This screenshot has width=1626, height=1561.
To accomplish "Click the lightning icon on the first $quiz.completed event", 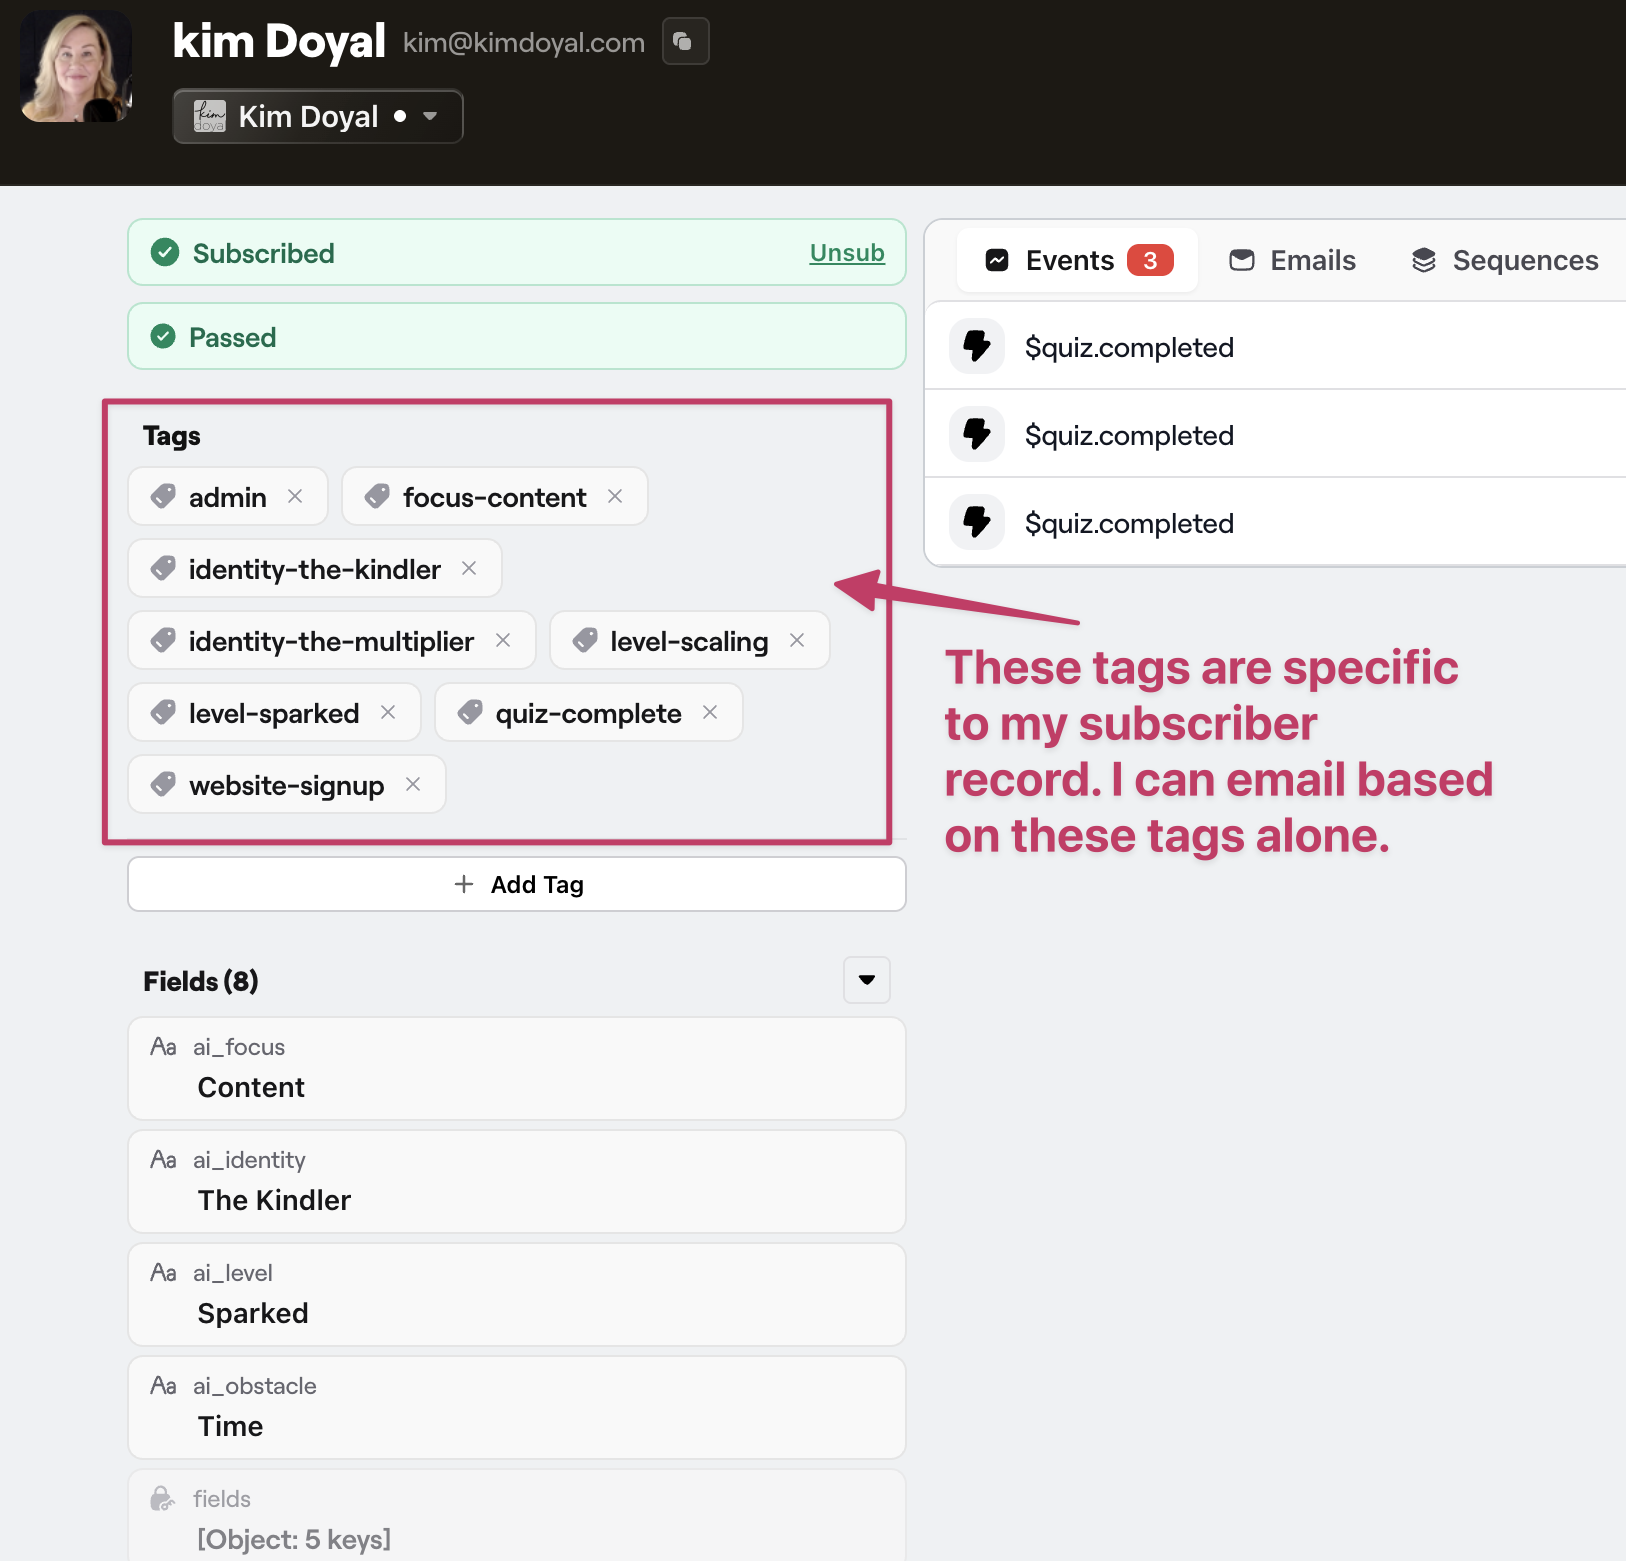I will click(x=976, y=346).
